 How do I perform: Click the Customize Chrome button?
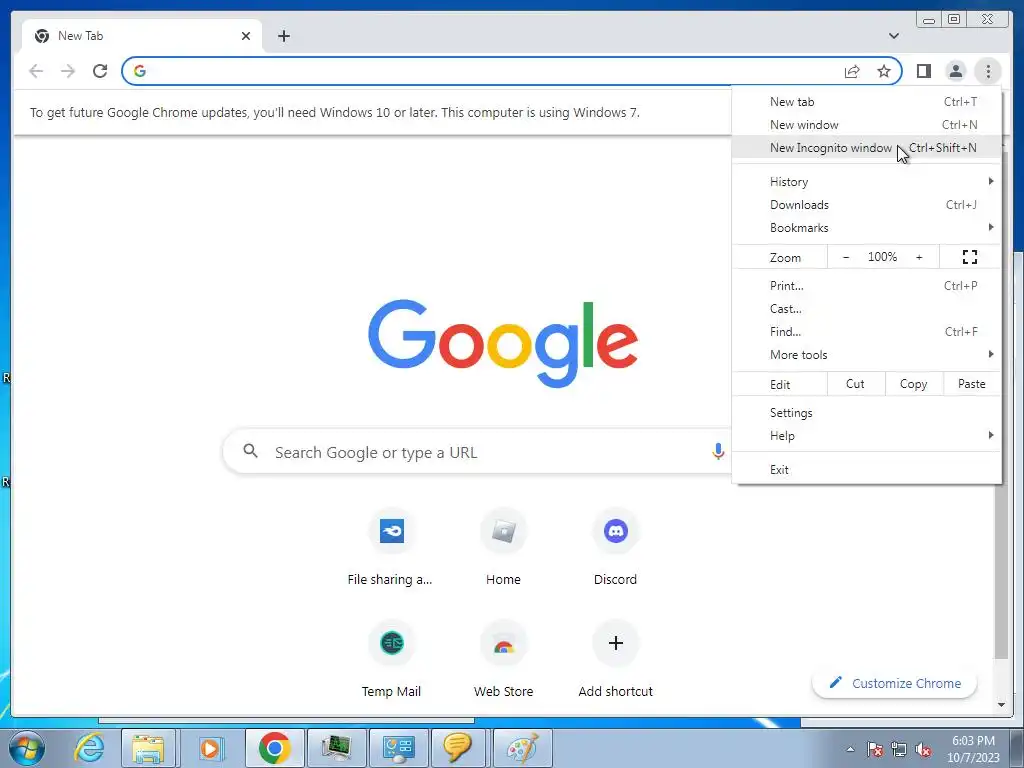coord(895,683)
